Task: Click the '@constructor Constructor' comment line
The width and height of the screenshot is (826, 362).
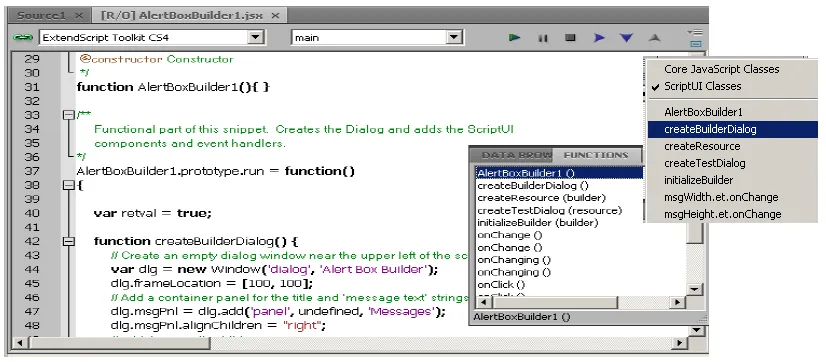Action: (x=156, y=59)
